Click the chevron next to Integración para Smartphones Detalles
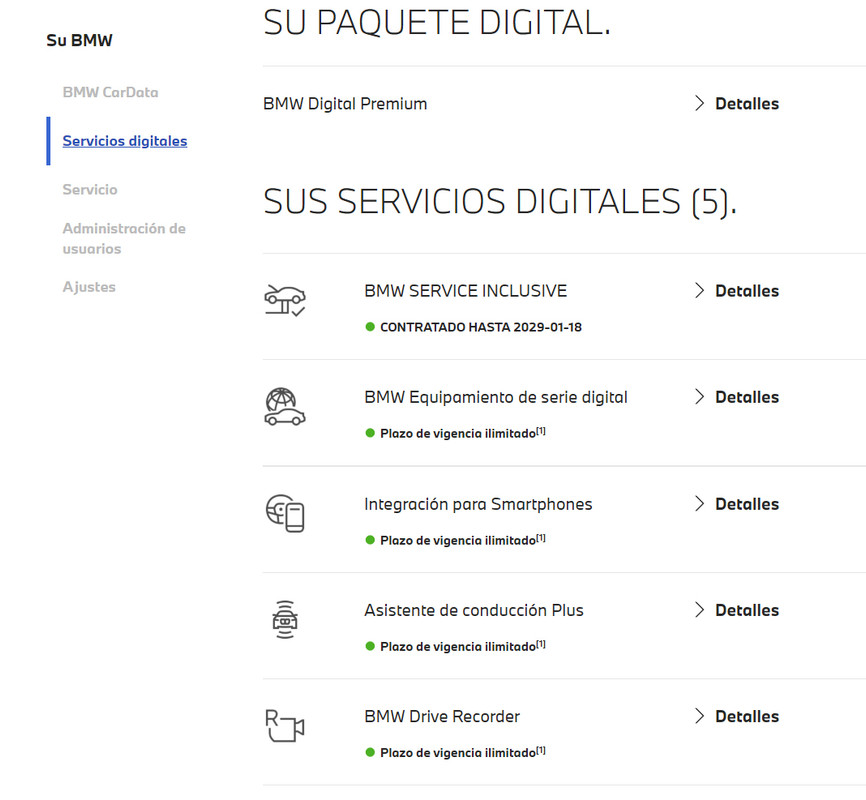The width and height of the screenshot is (866, 800). pyautogui.click(x=699, y=504)
